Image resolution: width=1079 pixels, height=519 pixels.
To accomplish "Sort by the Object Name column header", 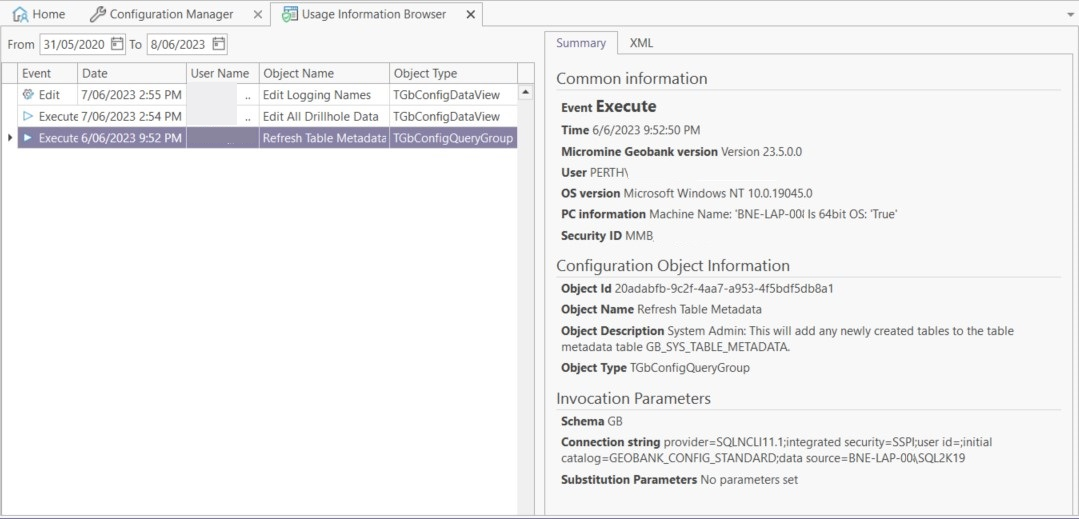I will pyautogui.click(x=322, y=73).
